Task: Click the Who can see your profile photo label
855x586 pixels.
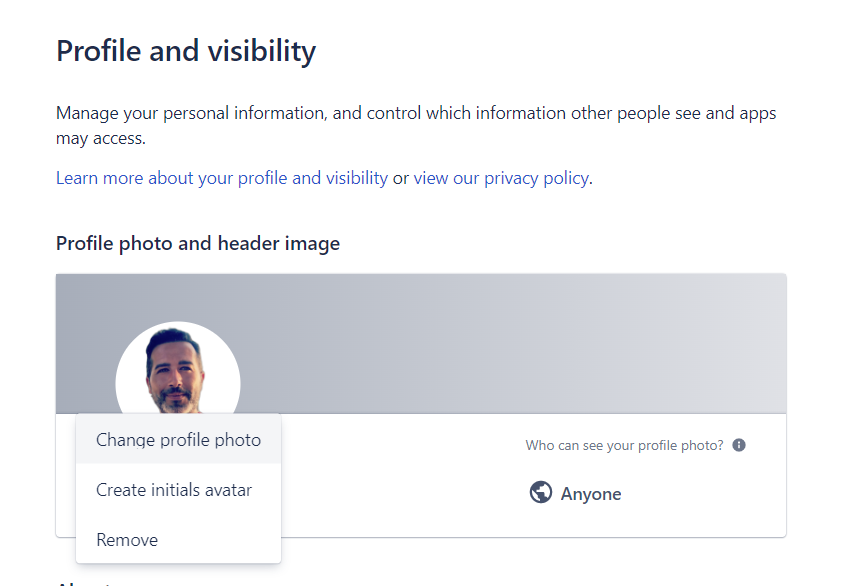Action: tap(624, 445)
